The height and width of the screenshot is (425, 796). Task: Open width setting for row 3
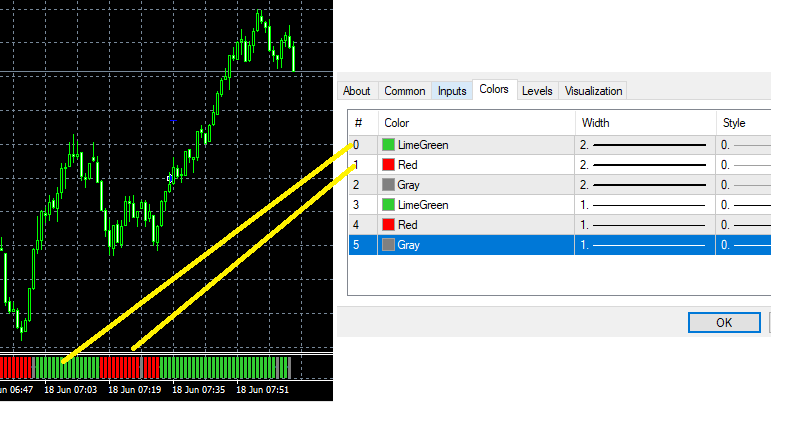point(645,205)
